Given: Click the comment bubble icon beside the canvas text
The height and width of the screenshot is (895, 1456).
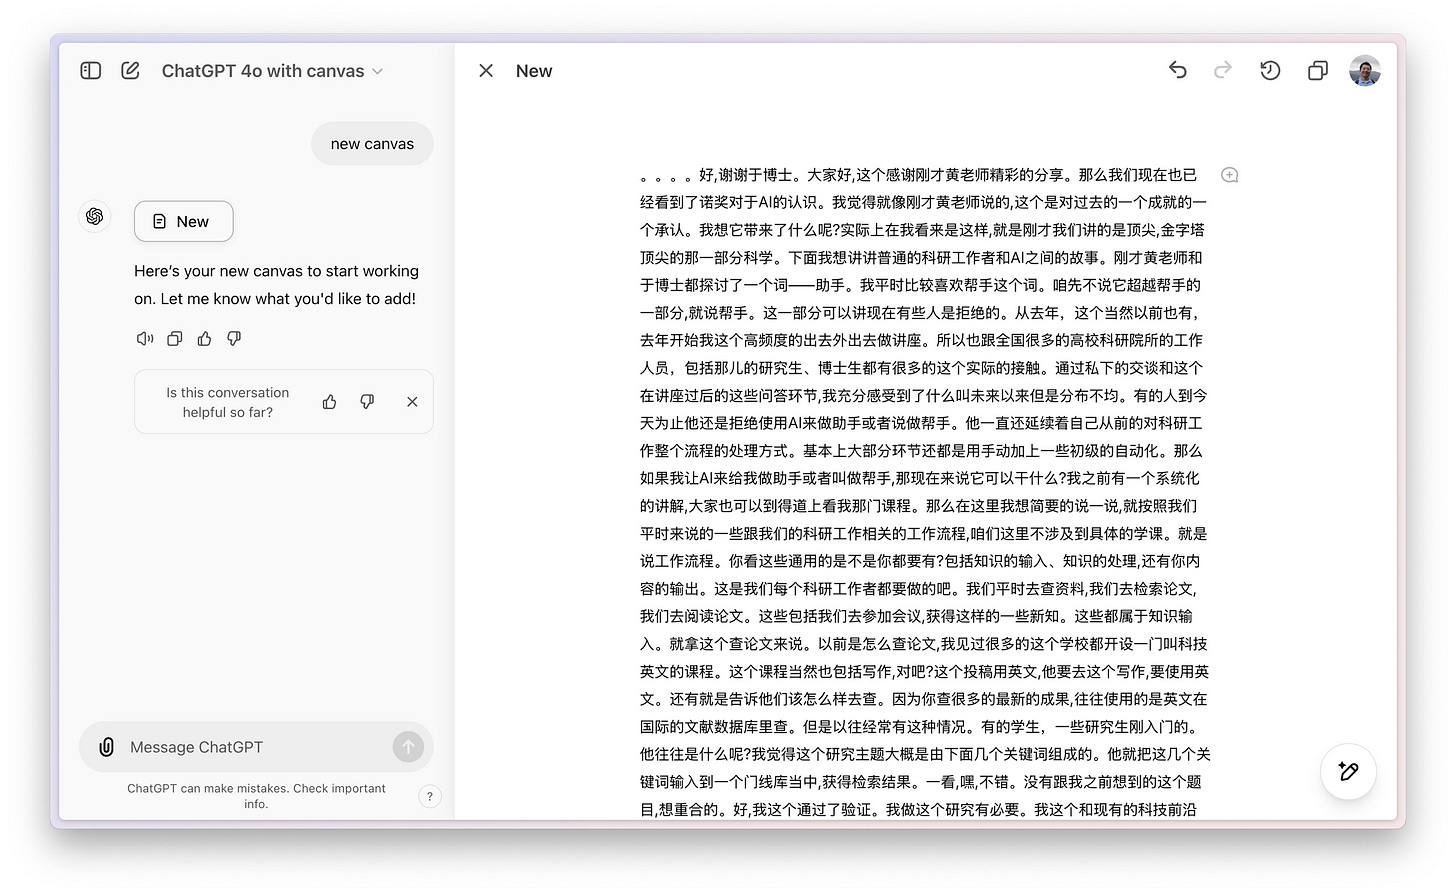Looking at the screenshot, I should [1229, 174].
